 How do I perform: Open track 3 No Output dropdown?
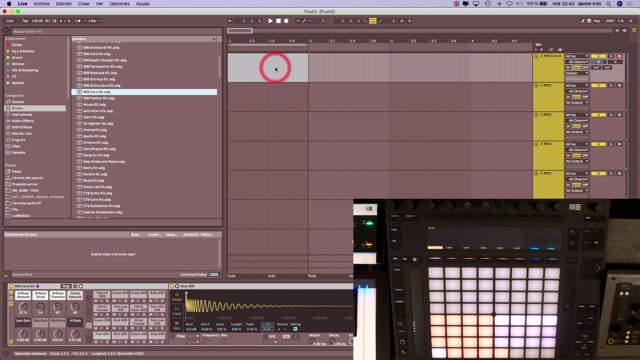[577, 132]
